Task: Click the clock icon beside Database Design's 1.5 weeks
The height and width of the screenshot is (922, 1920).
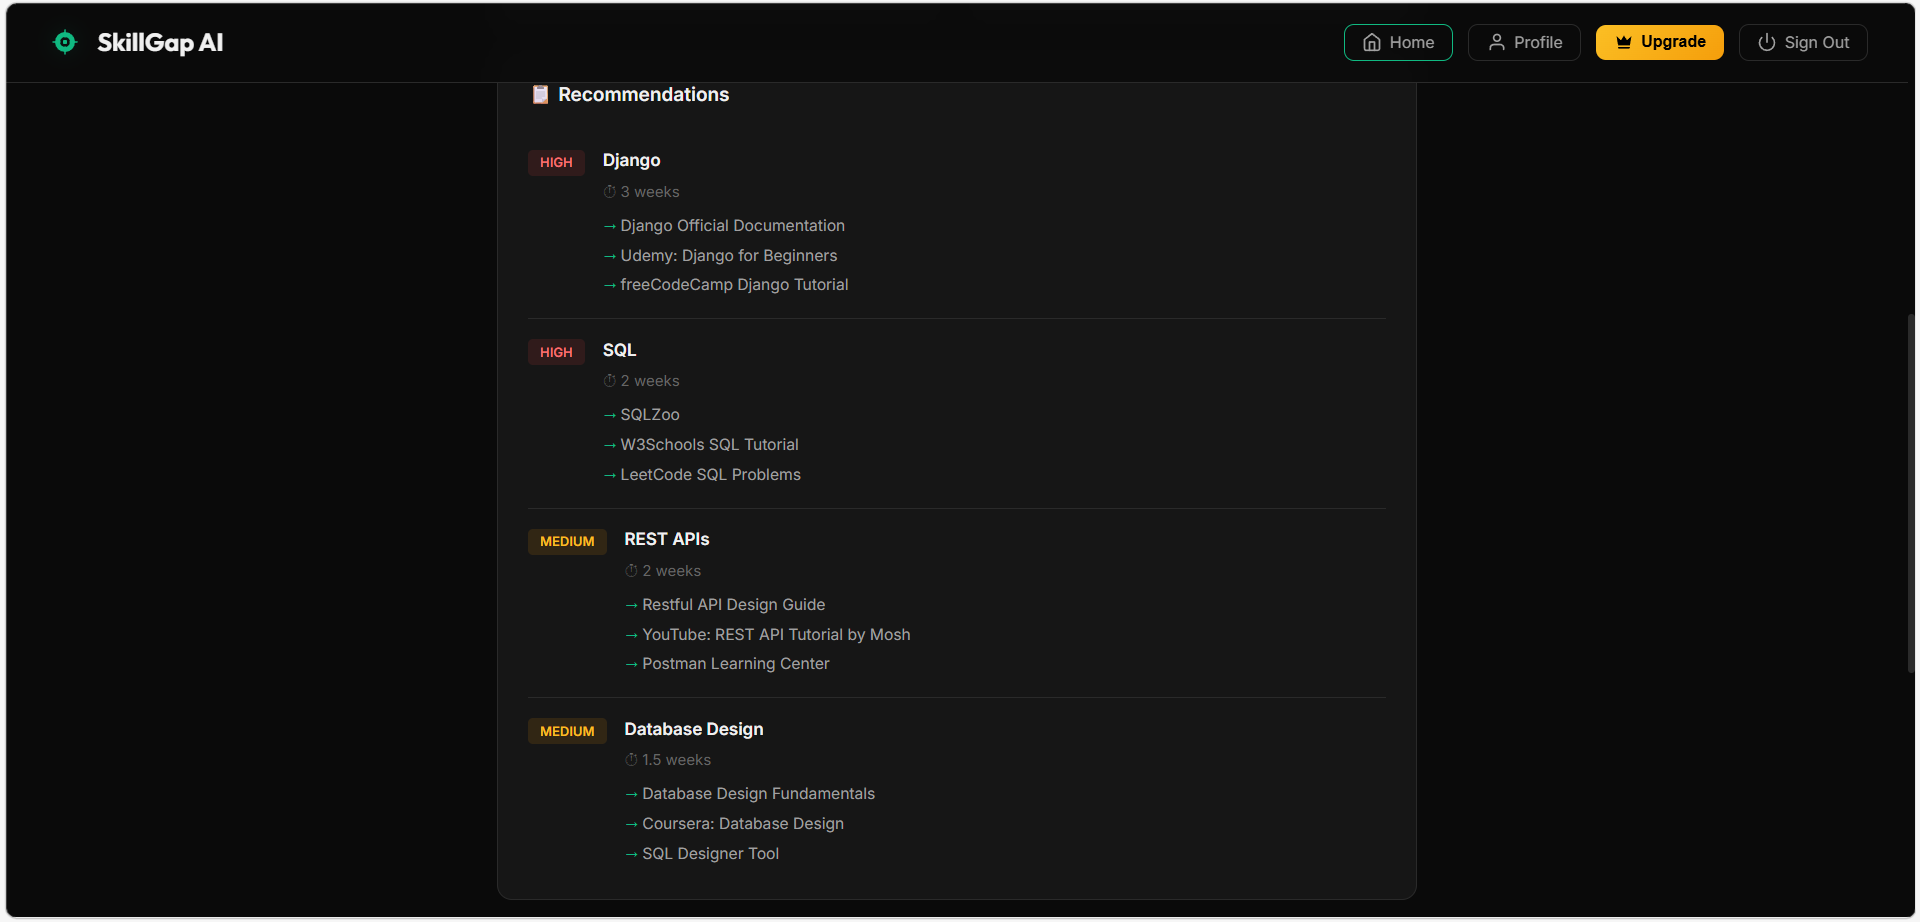Action: pyautogui.click(x=630, y=760)
